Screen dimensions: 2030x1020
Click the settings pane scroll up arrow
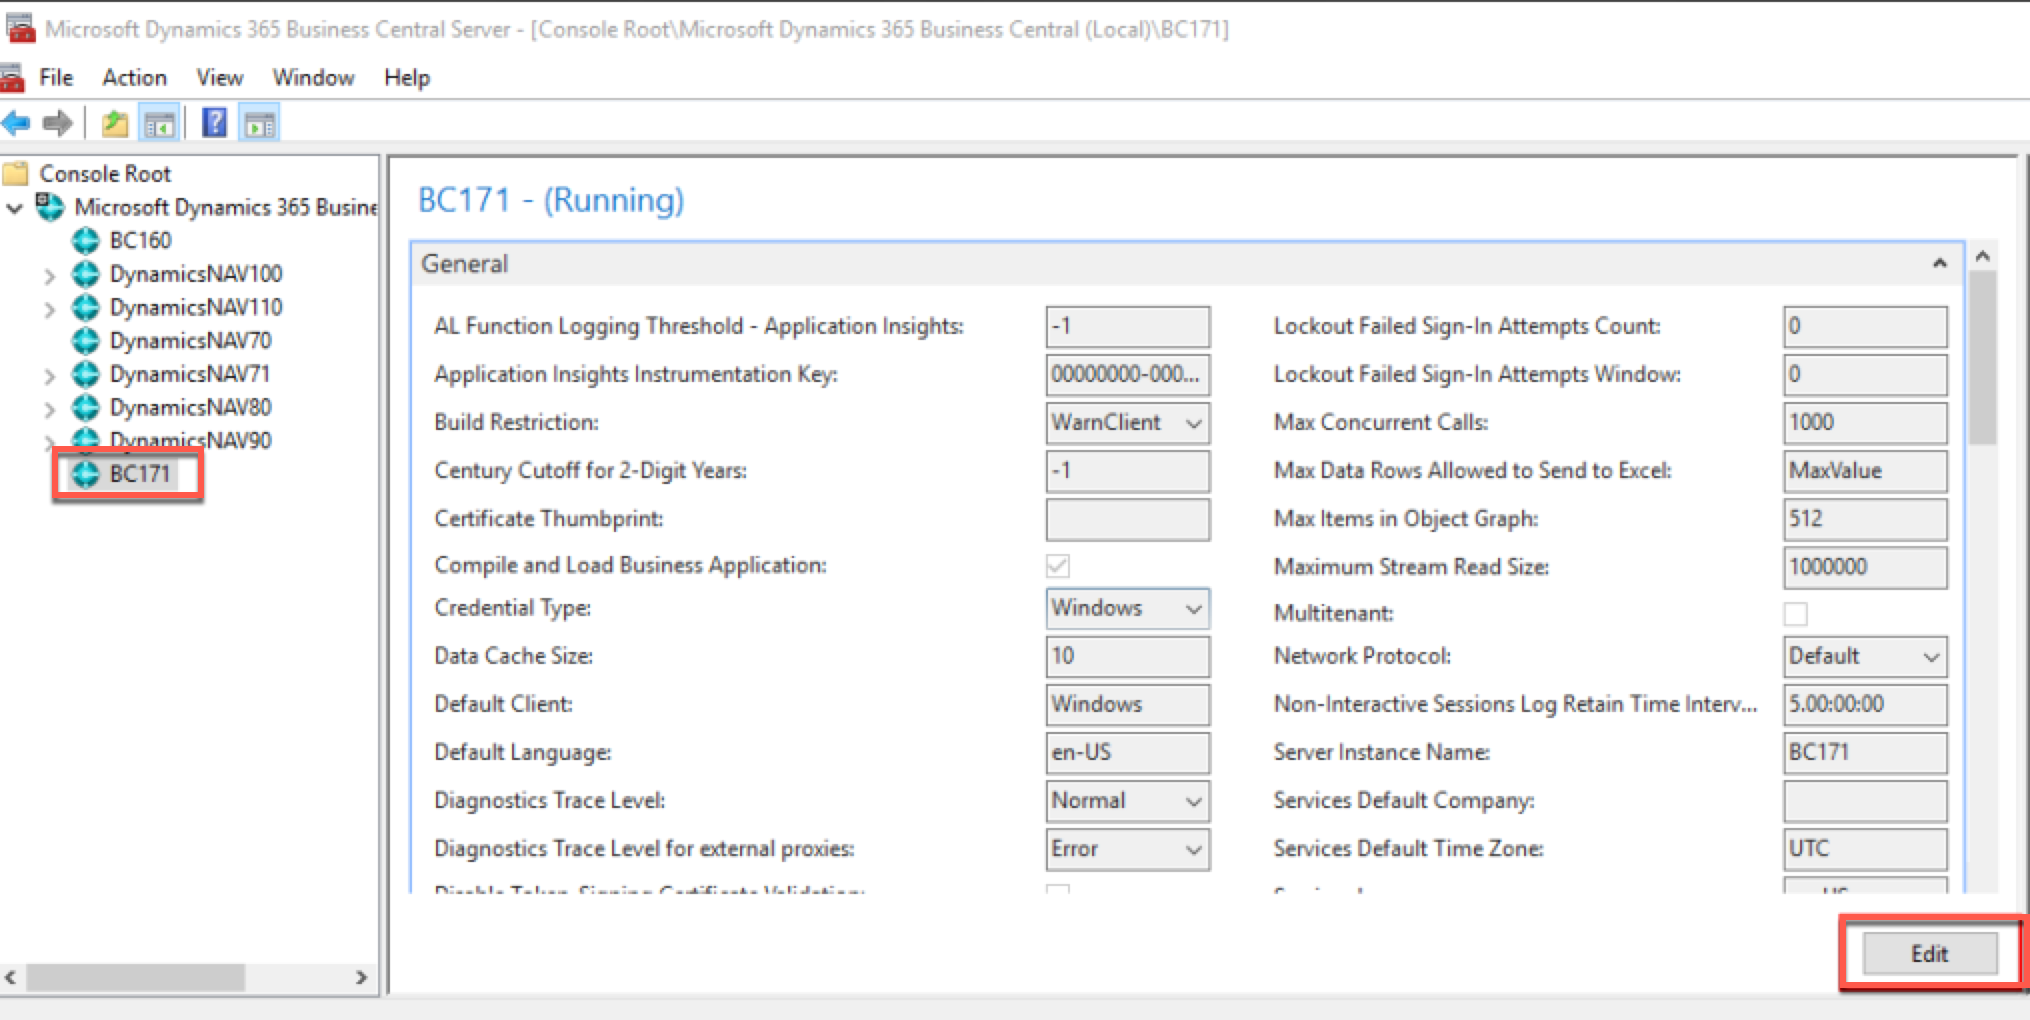[1982, 256]
